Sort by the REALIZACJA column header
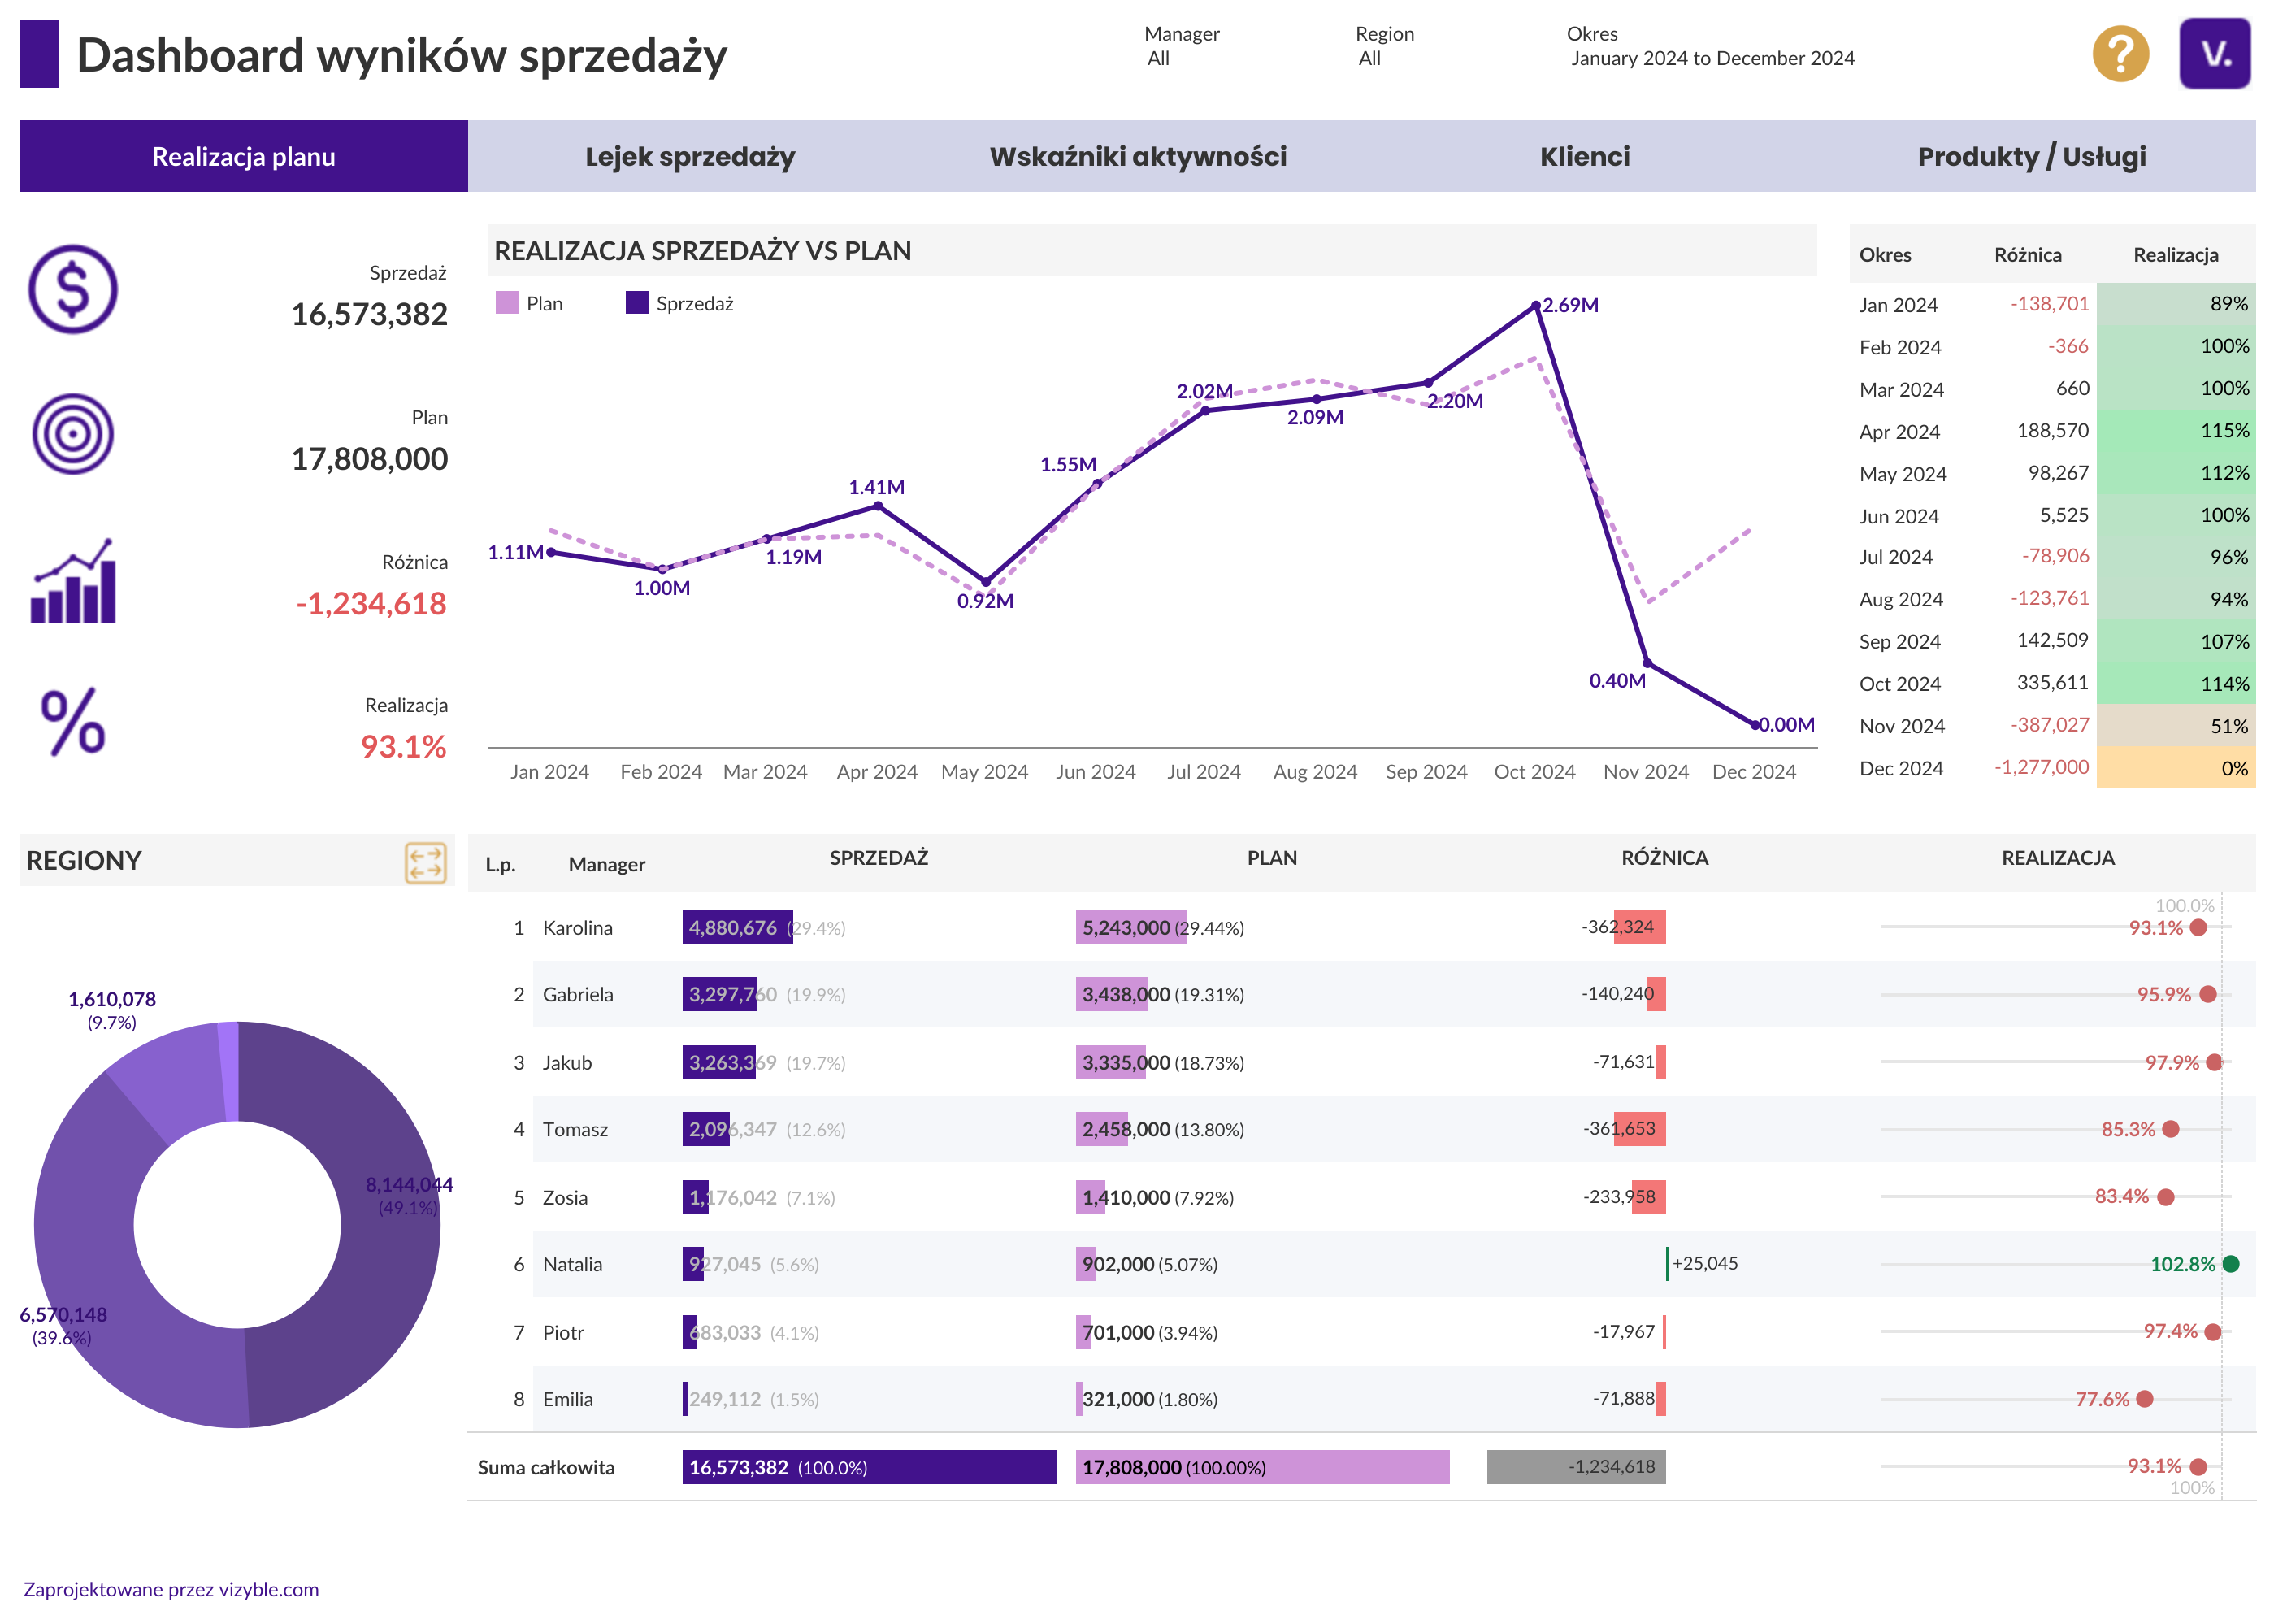2274x1624 pixels. 2057,858
